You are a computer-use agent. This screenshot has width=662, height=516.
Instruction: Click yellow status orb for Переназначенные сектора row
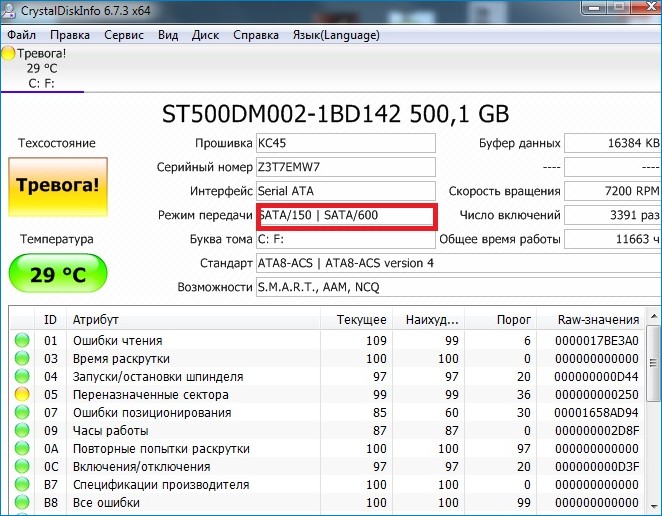point(22,395)
